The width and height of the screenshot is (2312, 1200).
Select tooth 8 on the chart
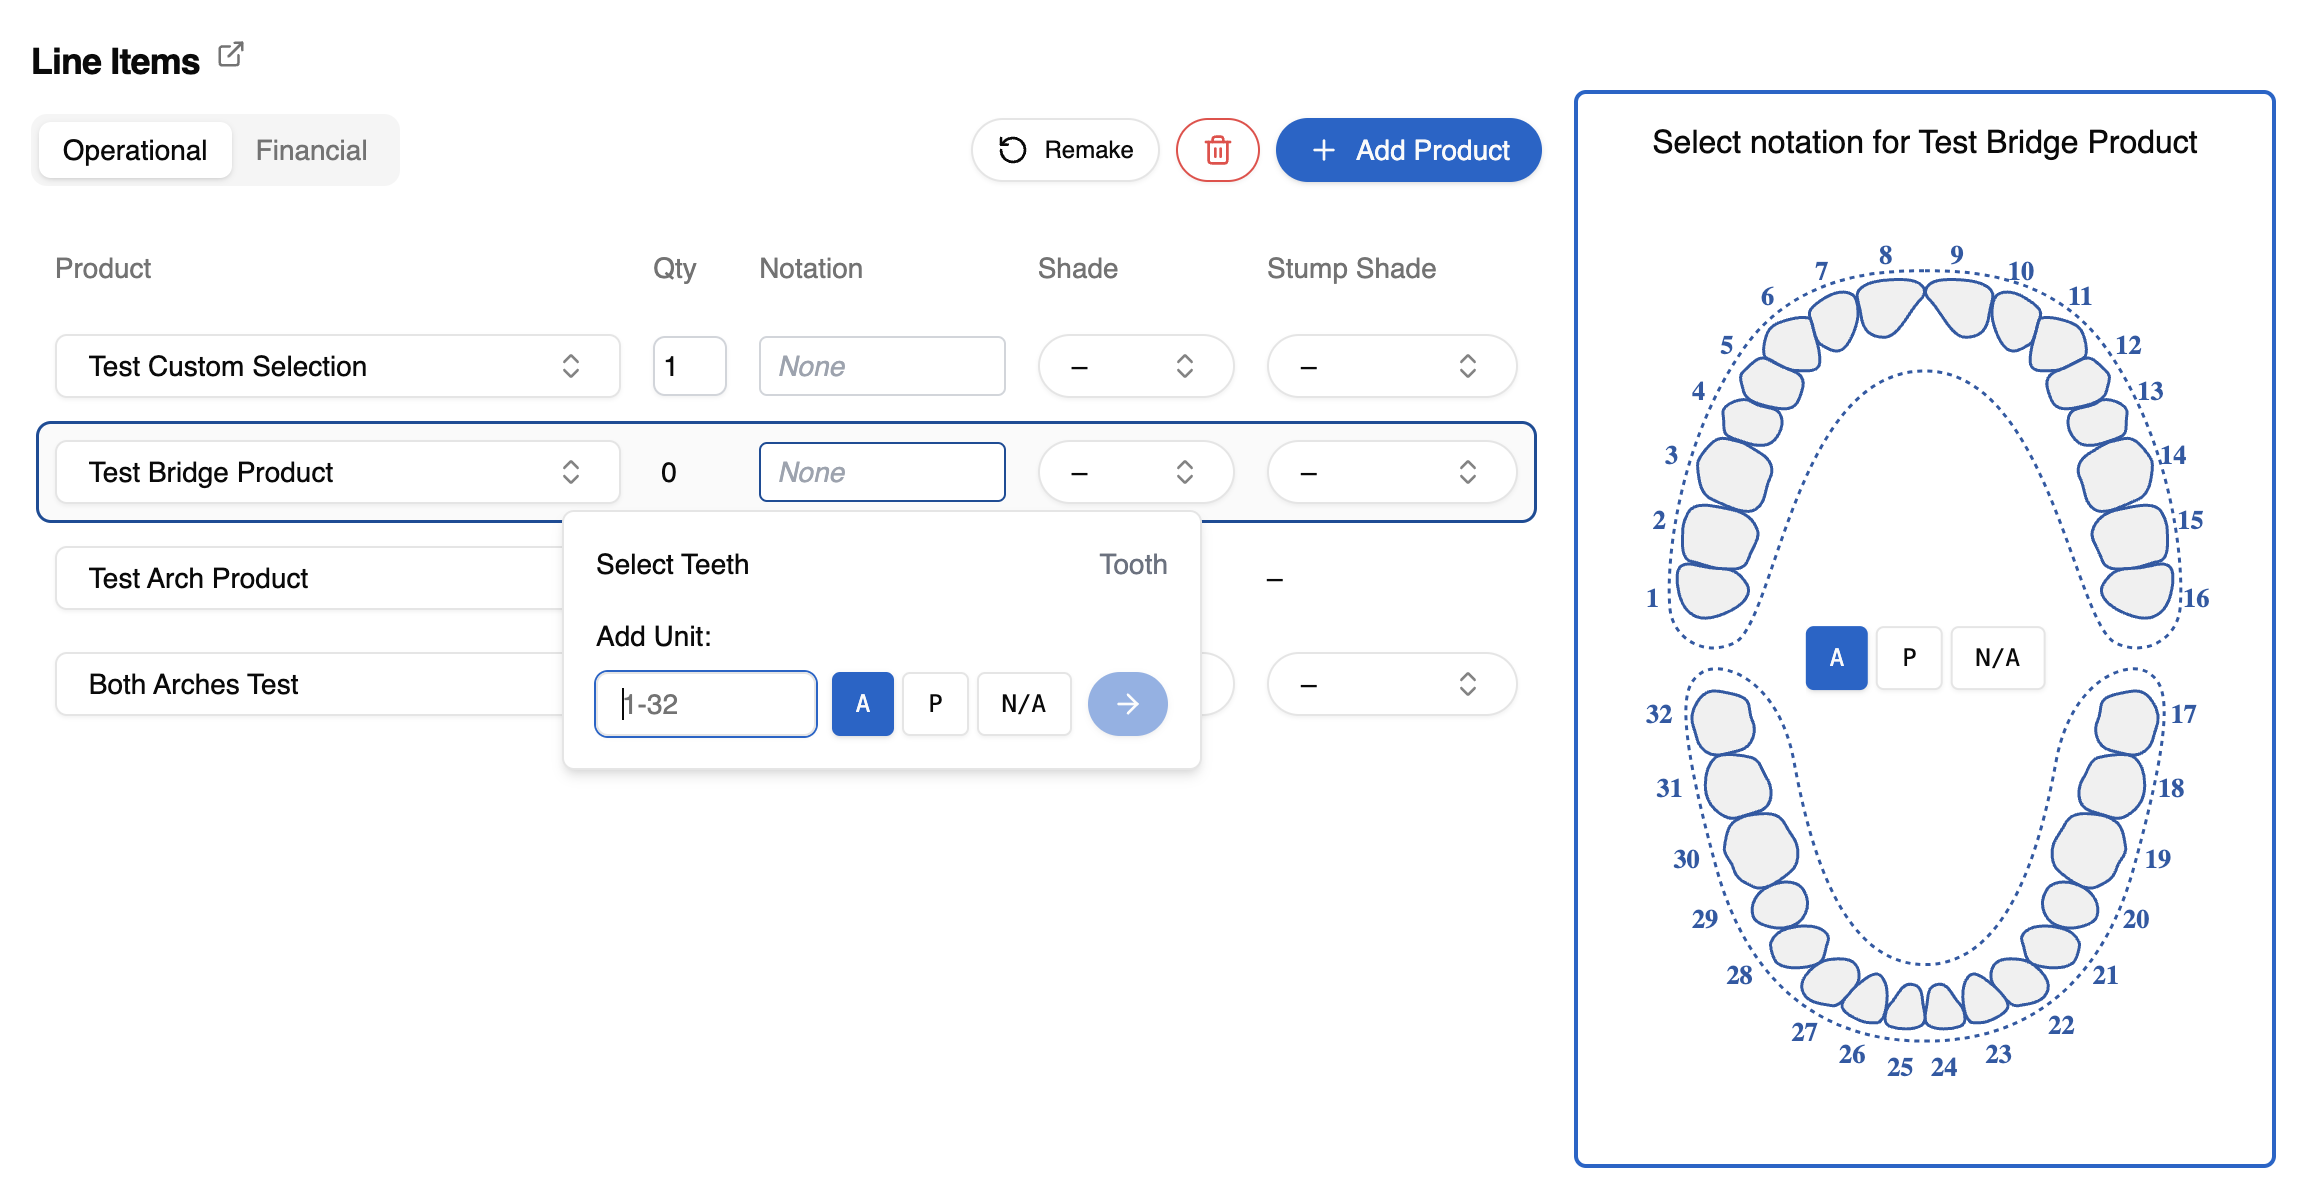coord(1889,305)
